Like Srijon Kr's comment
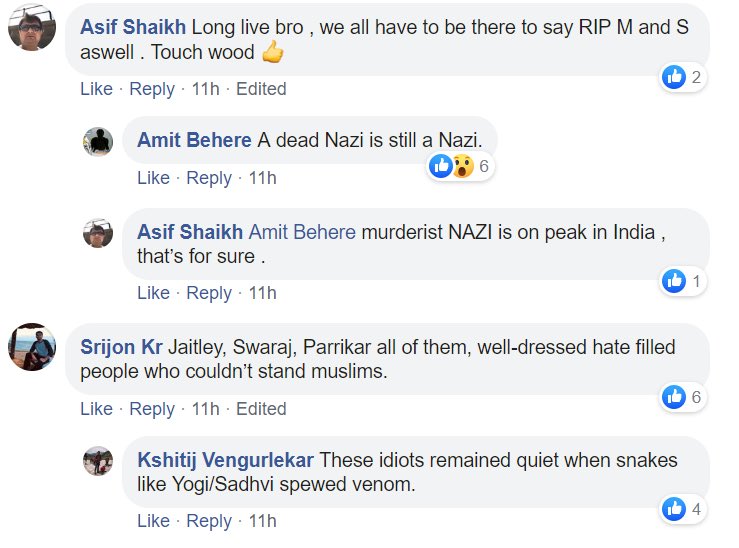Viewport: 739px width, 548px height. (x=96, y=409)
